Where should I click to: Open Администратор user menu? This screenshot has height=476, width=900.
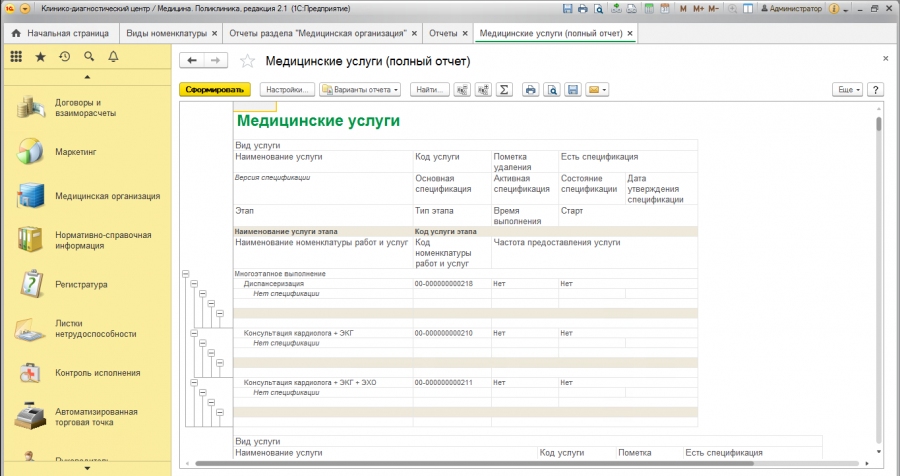[792, 9]
